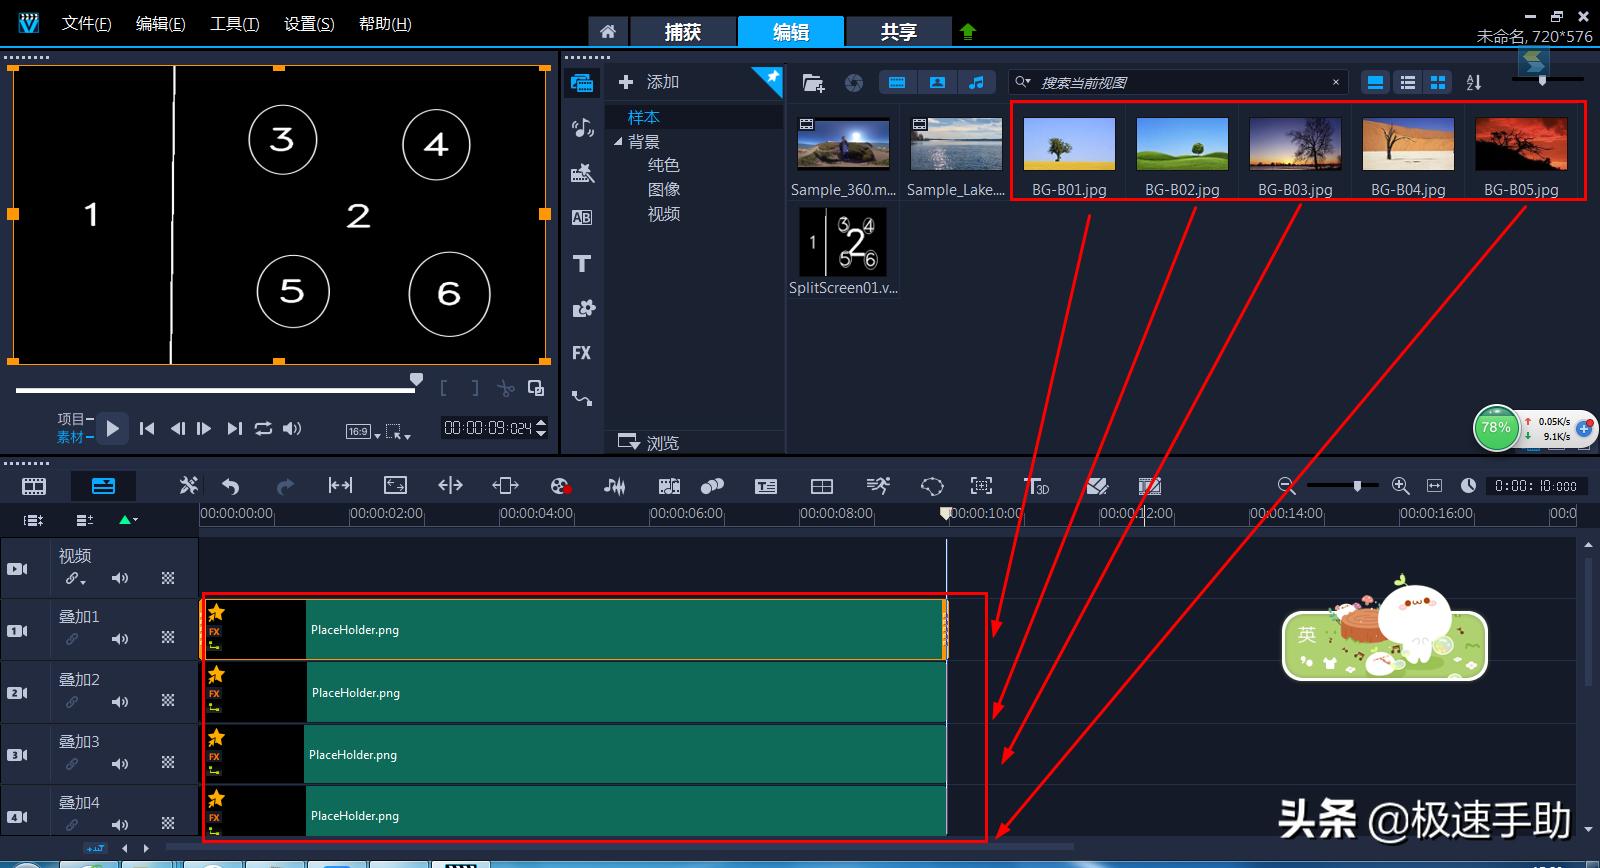Toggle repeat playback in preview panel
Screen dimensions: 1600x868
coord(263,429)
